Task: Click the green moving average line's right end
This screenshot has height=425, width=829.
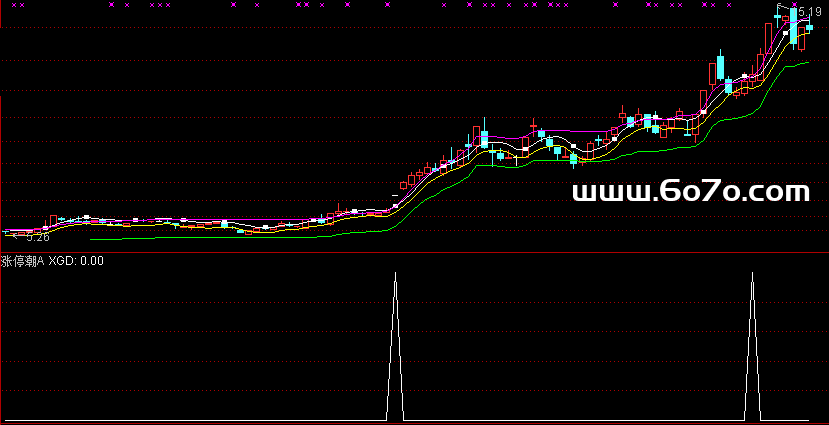Action: click(x=806, y=62)
